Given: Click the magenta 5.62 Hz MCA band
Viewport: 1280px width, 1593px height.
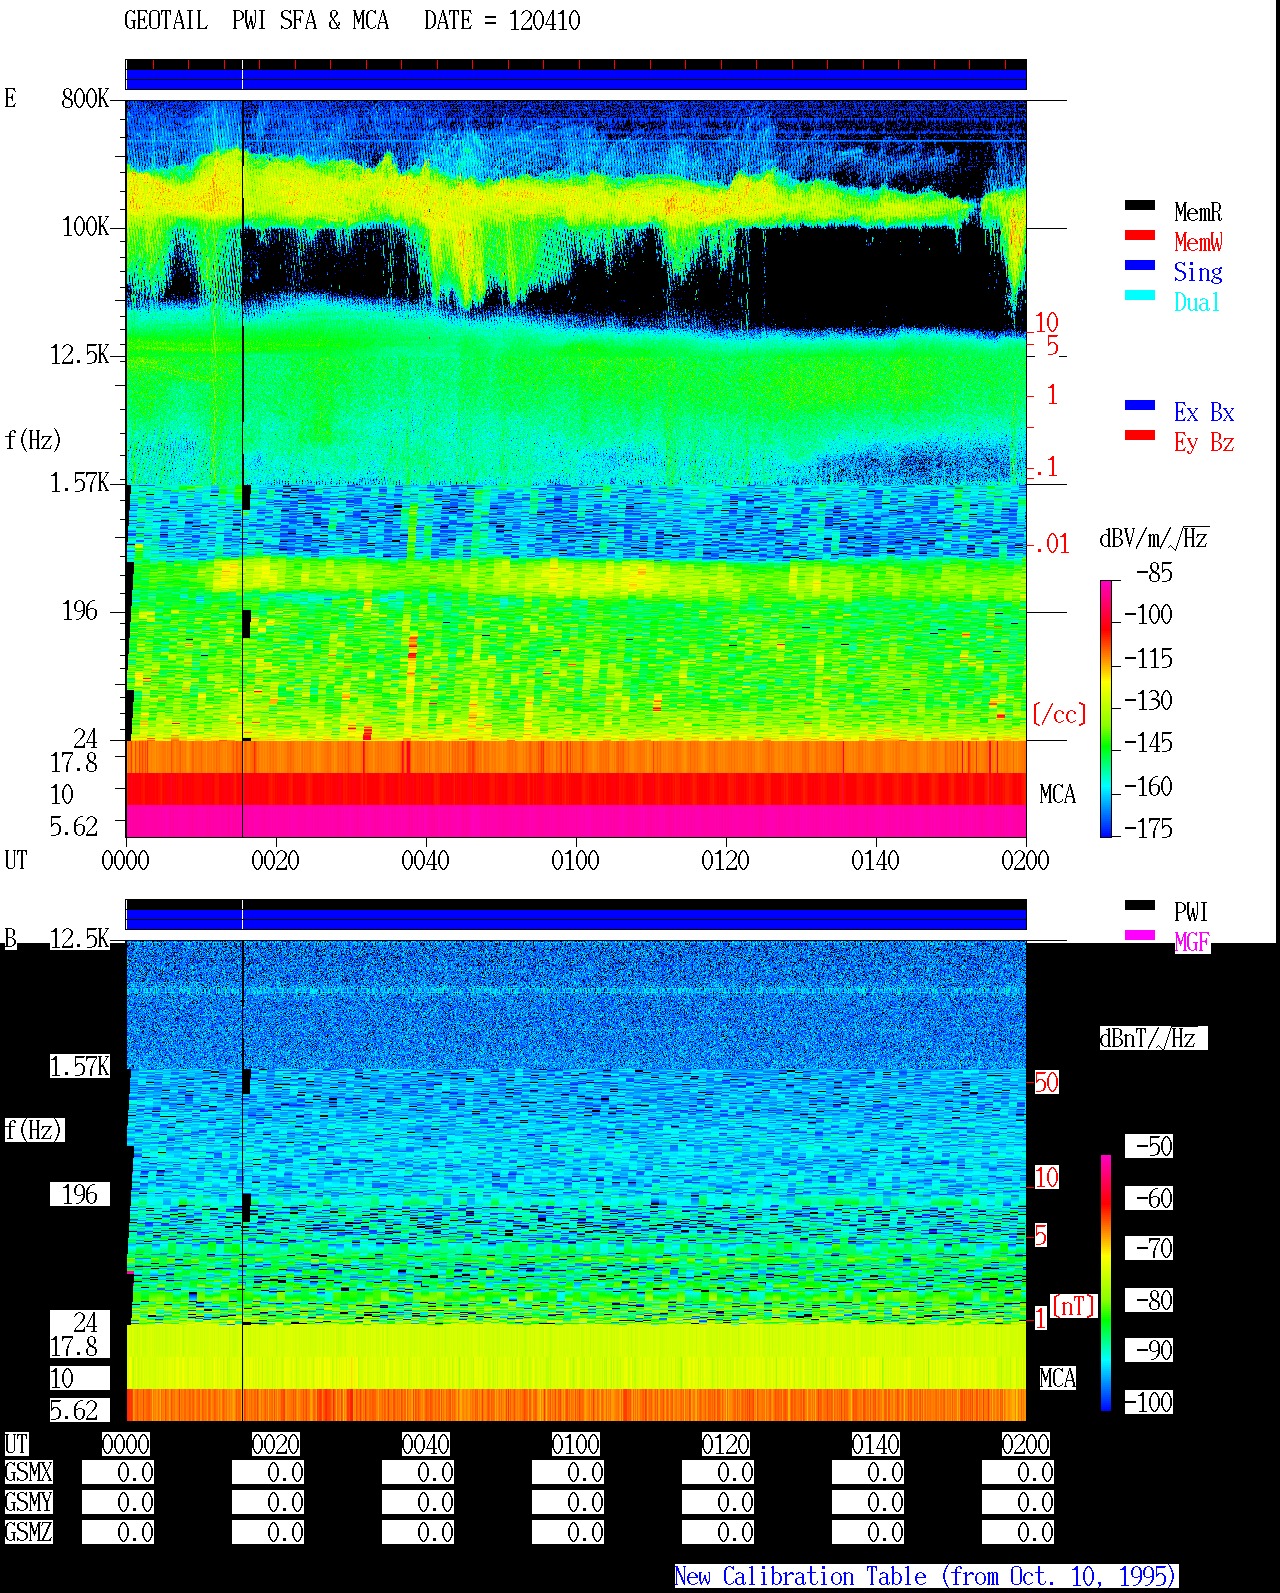Looking at the screenshot, I should [576, 821].
